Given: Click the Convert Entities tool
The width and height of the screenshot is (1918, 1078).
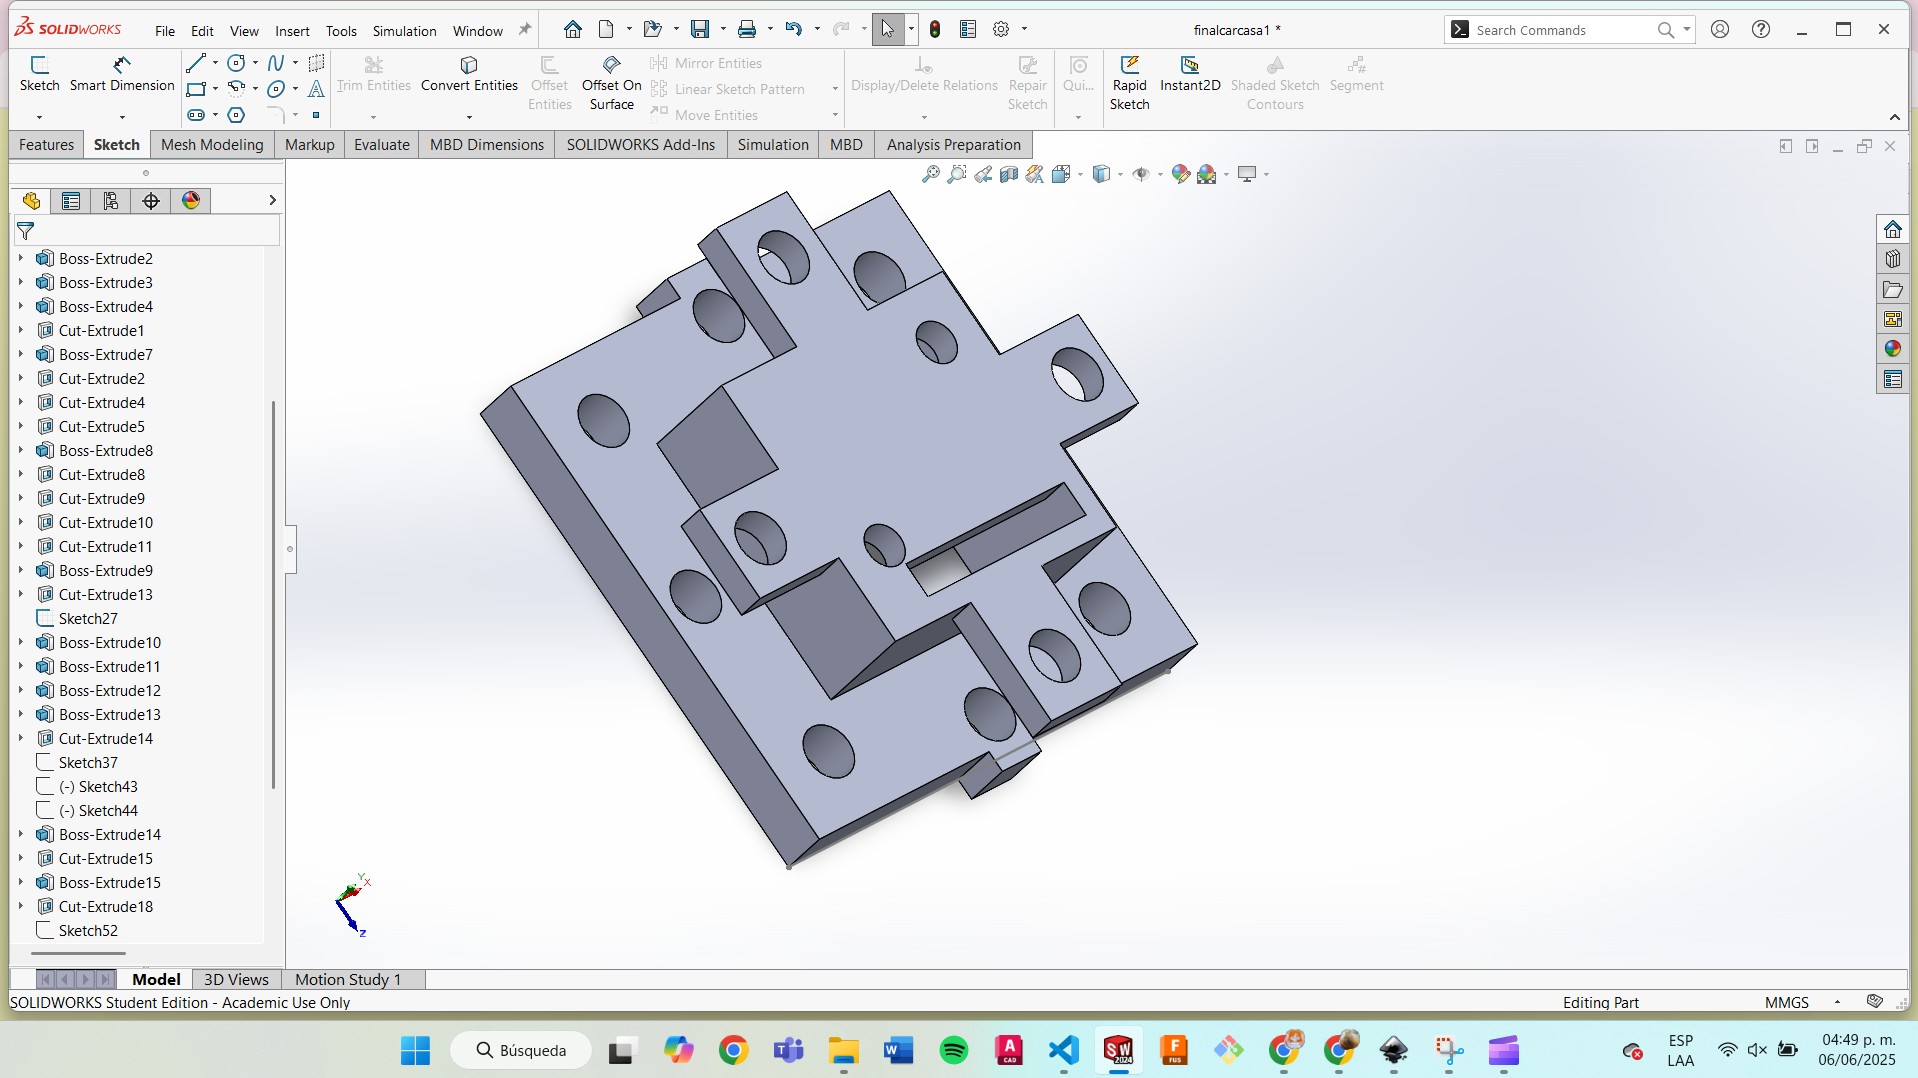Looking at the screenshot, I should (x=469, y=75).
